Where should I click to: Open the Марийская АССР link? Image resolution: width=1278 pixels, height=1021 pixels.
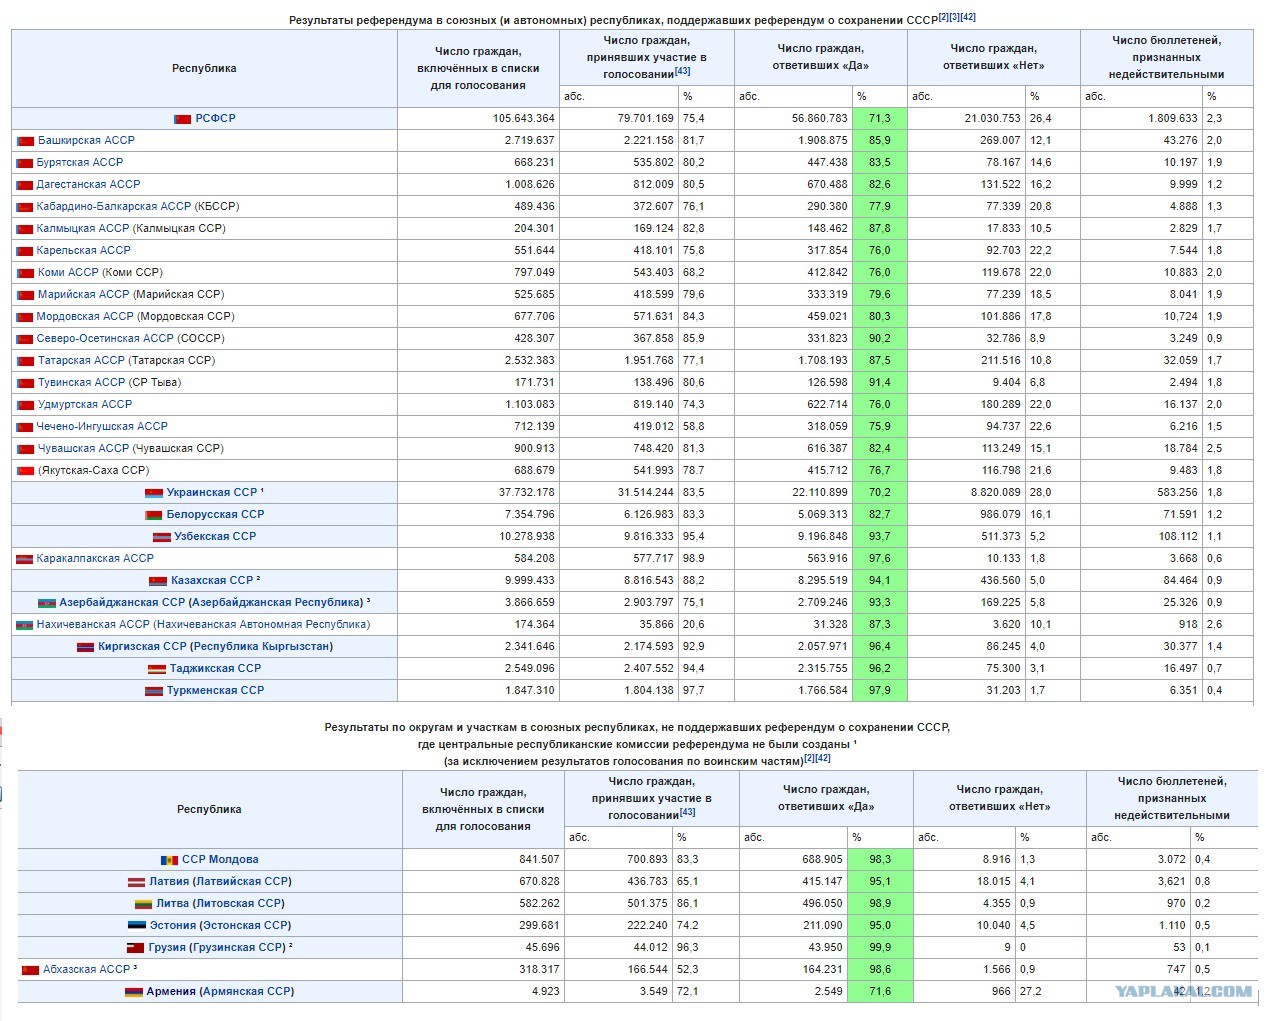click(x=83, y=294)
